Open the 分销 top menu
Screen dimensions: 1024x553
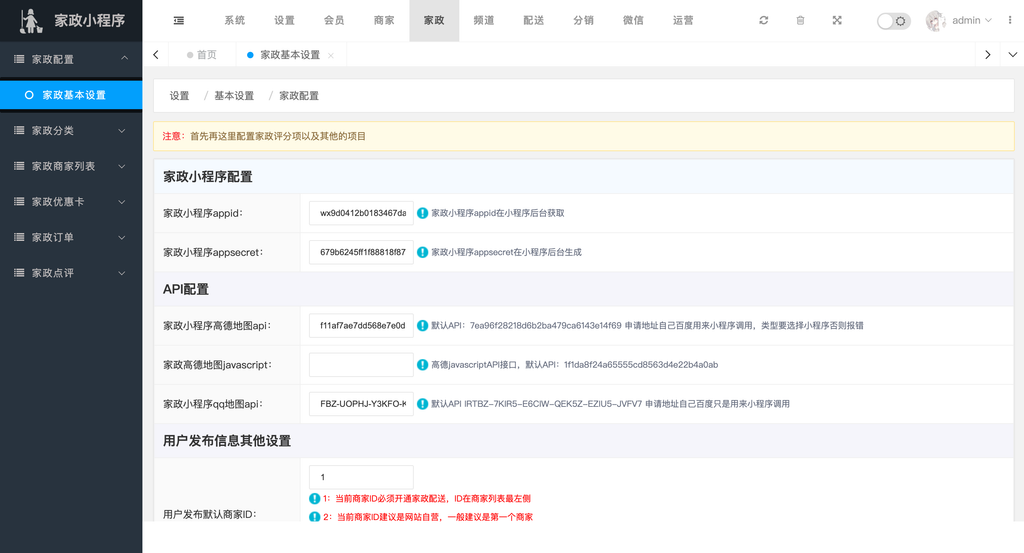(584, 21)
